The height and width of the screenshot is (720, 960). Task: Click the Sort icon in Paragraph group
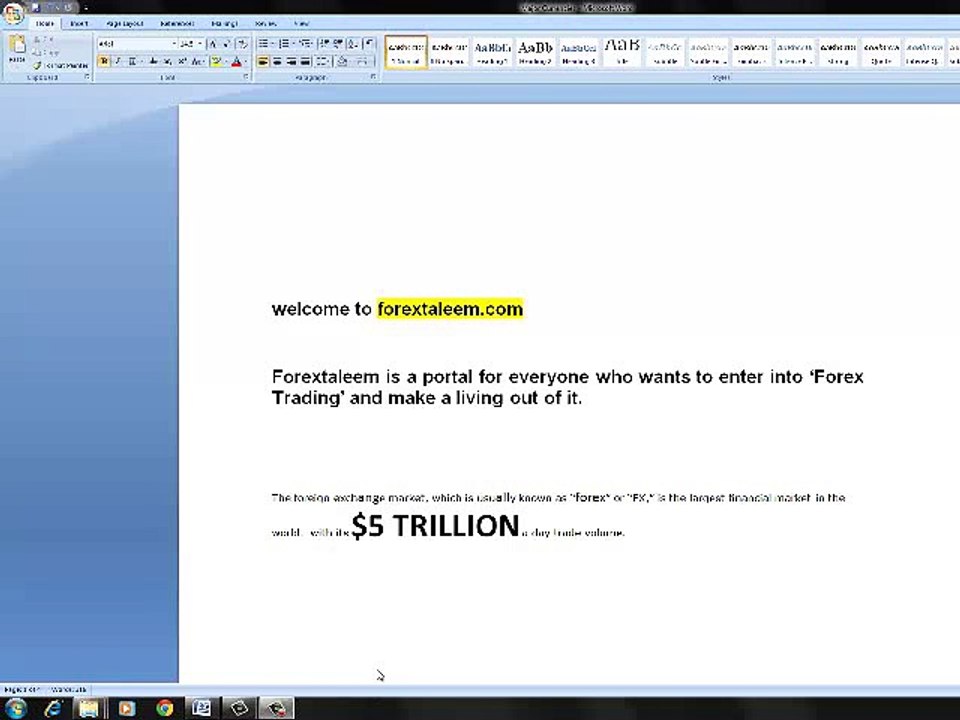pos(353,43)
